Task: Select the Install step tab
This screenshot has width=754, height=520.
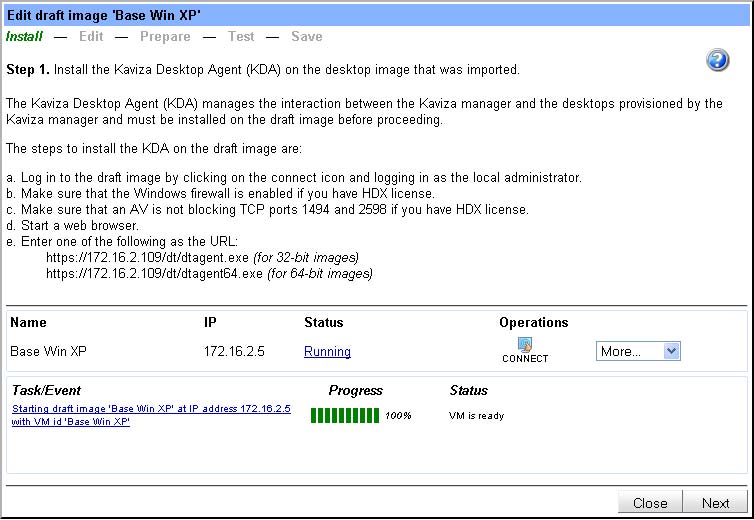Action: pos(24,37)
